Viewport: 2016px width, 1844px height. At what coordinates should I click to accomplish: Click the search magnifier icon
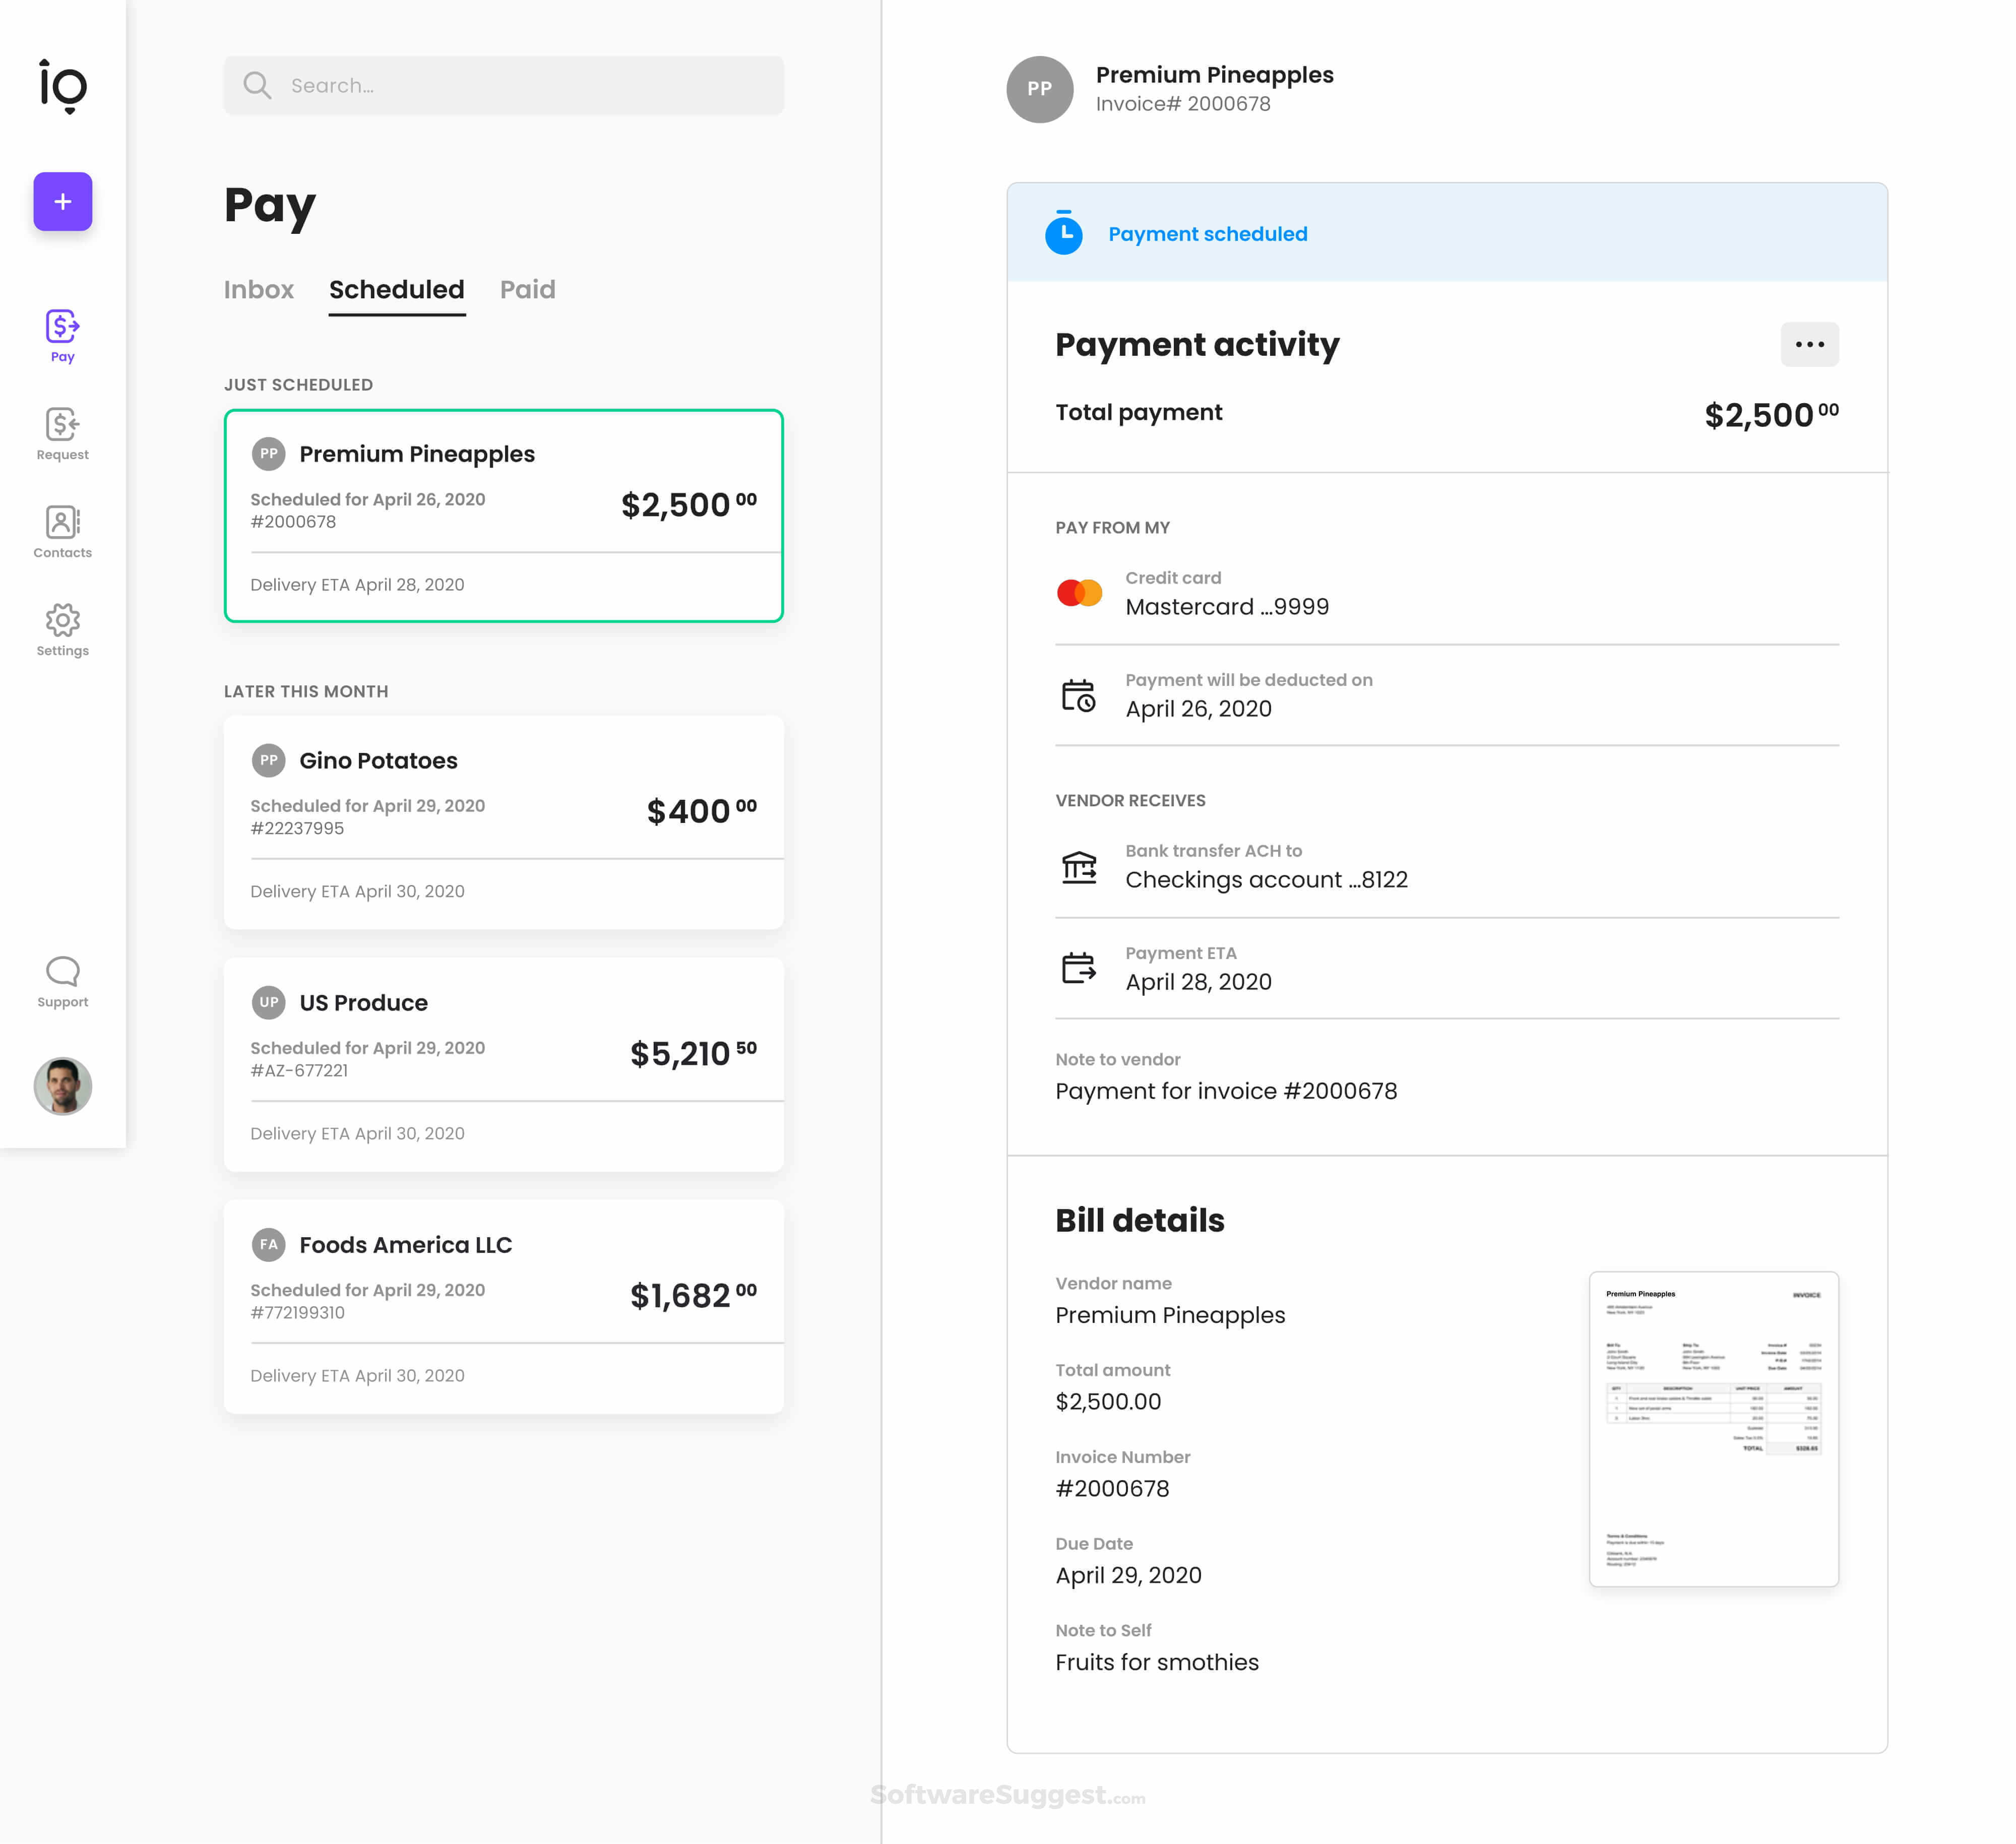point(257,86)
